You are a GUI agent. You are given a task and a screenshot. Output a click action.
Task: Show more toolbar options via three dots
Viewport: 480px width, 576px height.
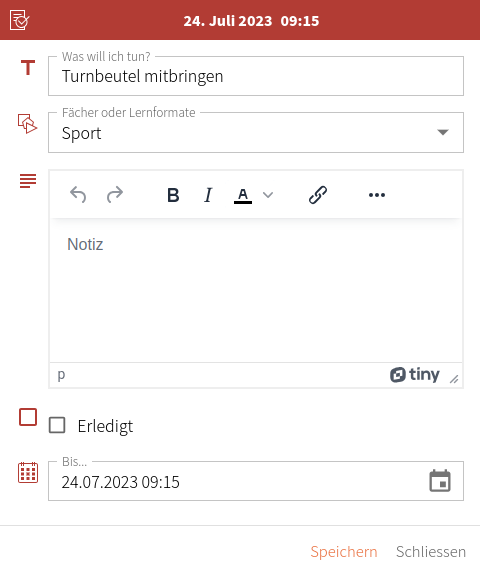(x=377, y=195)
